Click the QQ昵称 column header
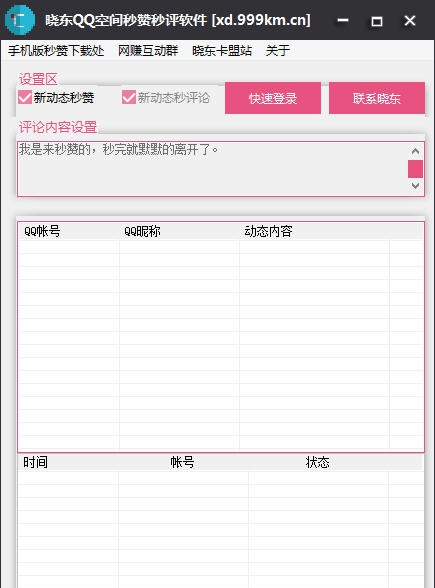This screenshot has height=588, width=435. (179, 231)
